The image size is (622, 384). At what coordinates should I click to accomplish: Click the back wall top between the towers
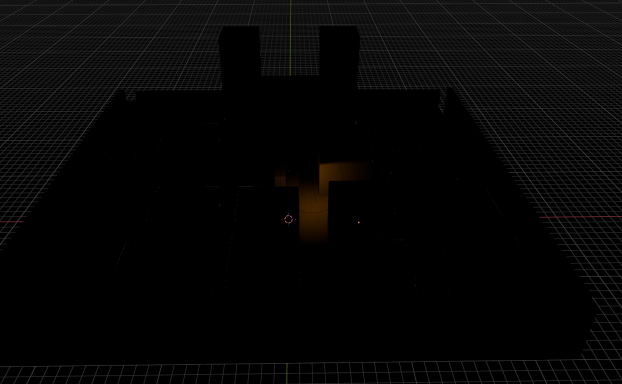tap(290, 78)
